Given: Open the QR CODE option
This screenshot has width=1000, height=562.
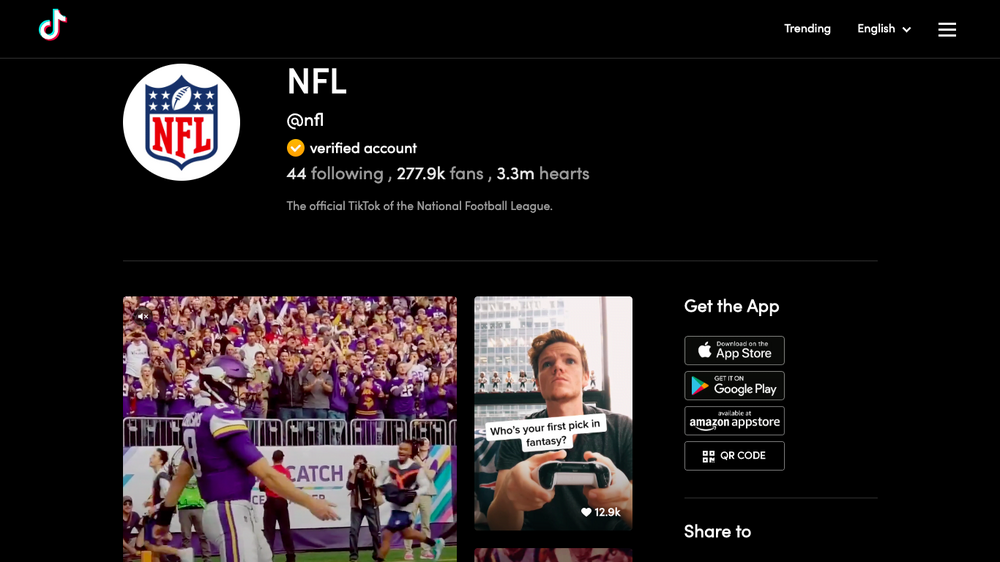Looking at the screenshot, I should pyautogui.click(x=734, y=456).
